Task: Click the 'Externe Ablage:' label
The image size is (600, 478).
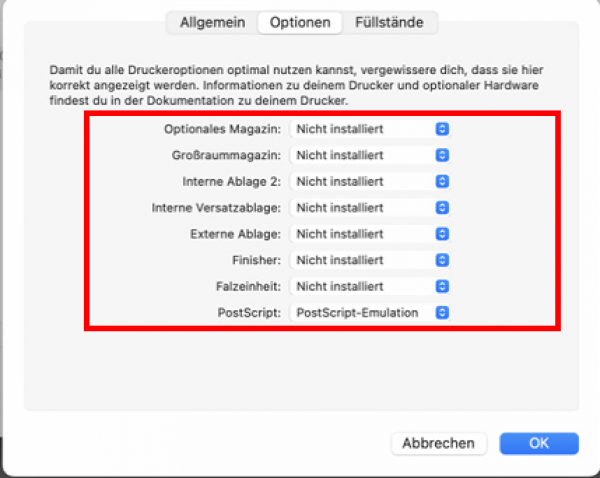Action: [x=235, y=234]
